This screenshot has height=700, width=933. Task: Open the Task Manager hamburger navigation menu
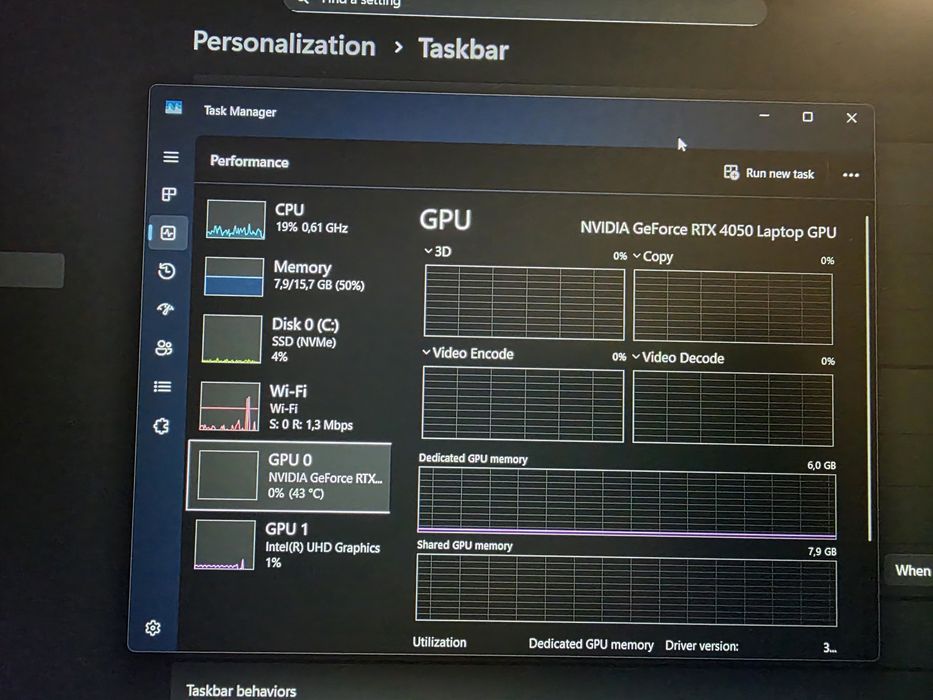pyautogui.click(x=171, y=157)
